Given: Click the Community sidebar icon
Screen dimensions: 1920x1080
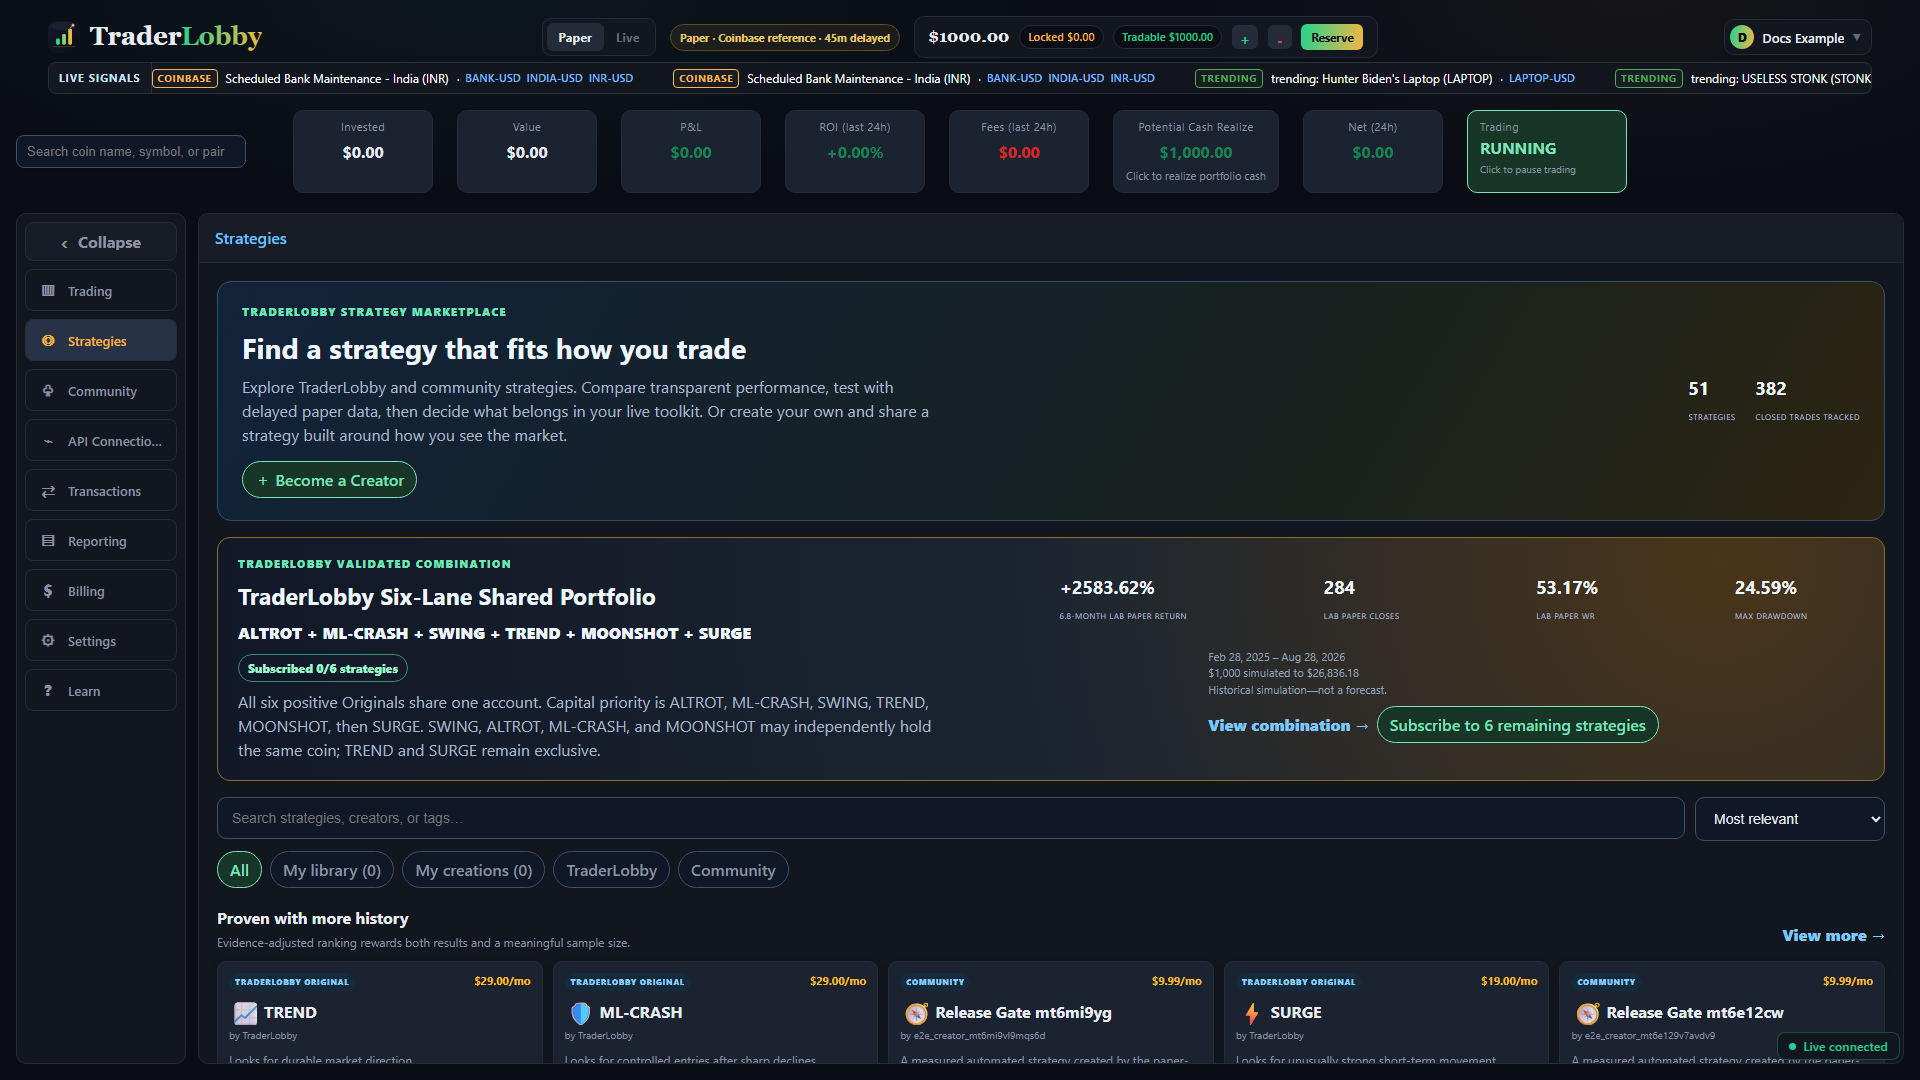Looking at the screenshot, I should (x=48, y=391).
